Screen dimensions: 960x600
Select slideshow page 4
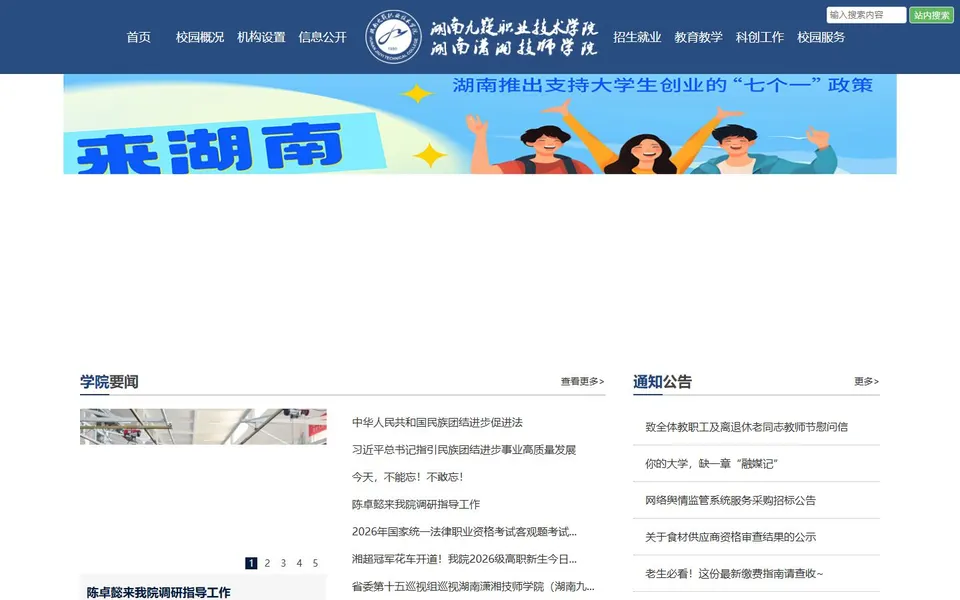tap(299, 563)
